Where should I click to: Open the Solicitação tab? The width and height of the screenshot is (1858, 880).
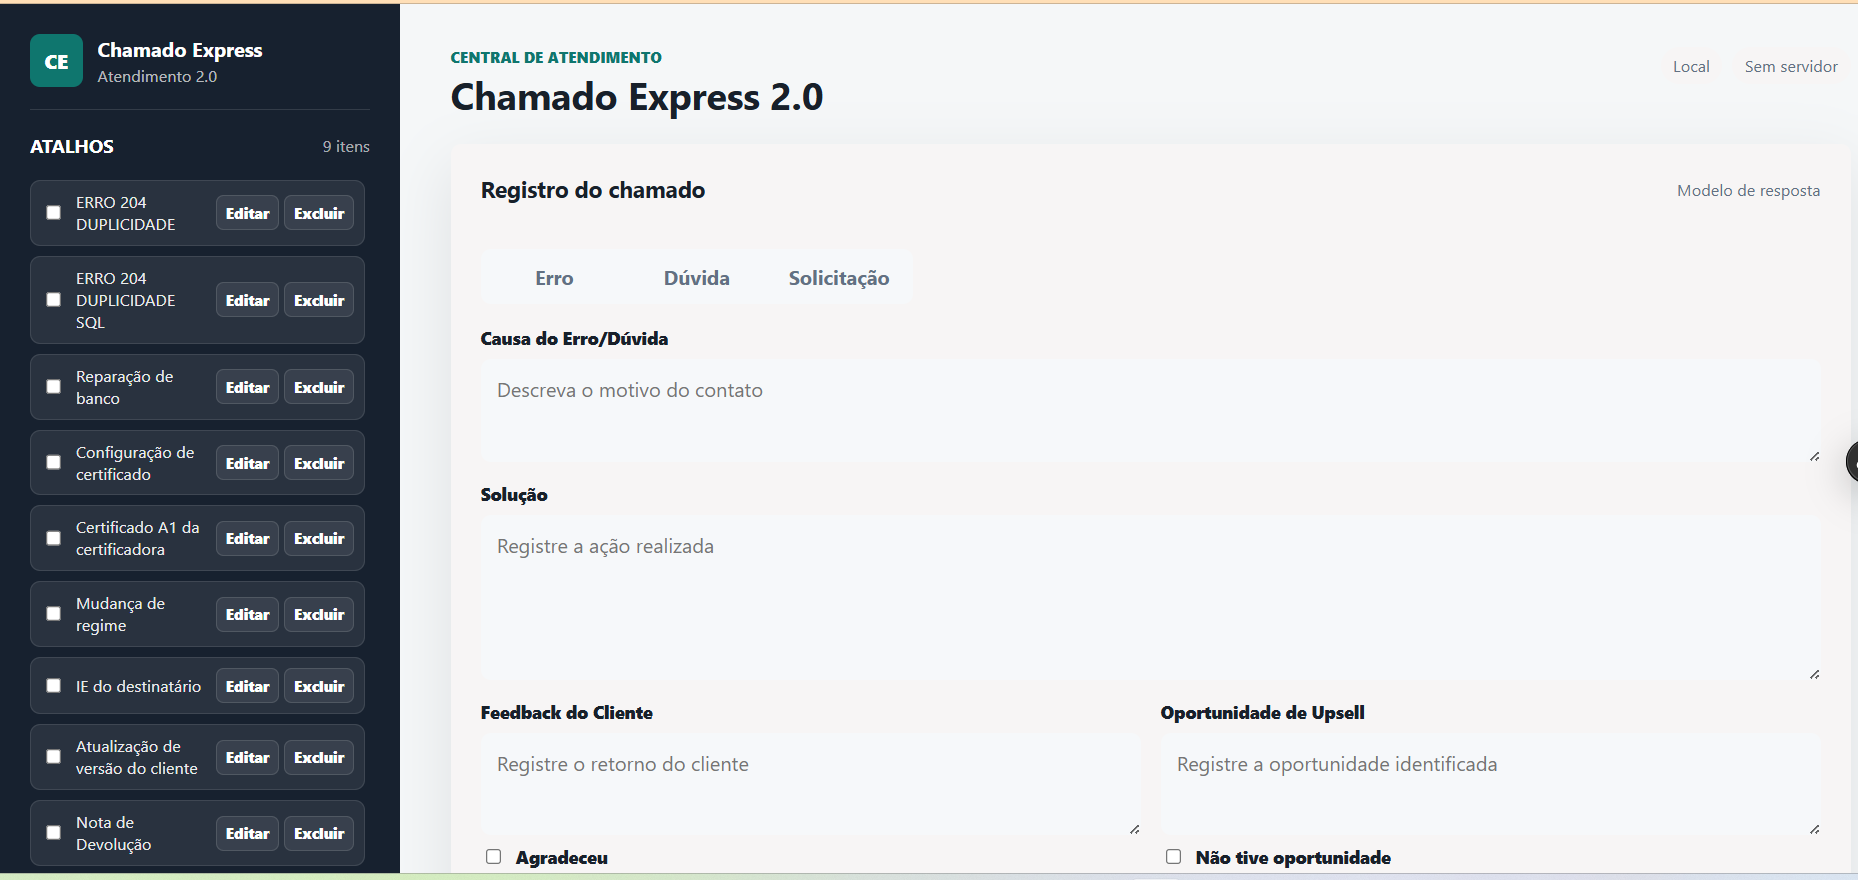839,278
